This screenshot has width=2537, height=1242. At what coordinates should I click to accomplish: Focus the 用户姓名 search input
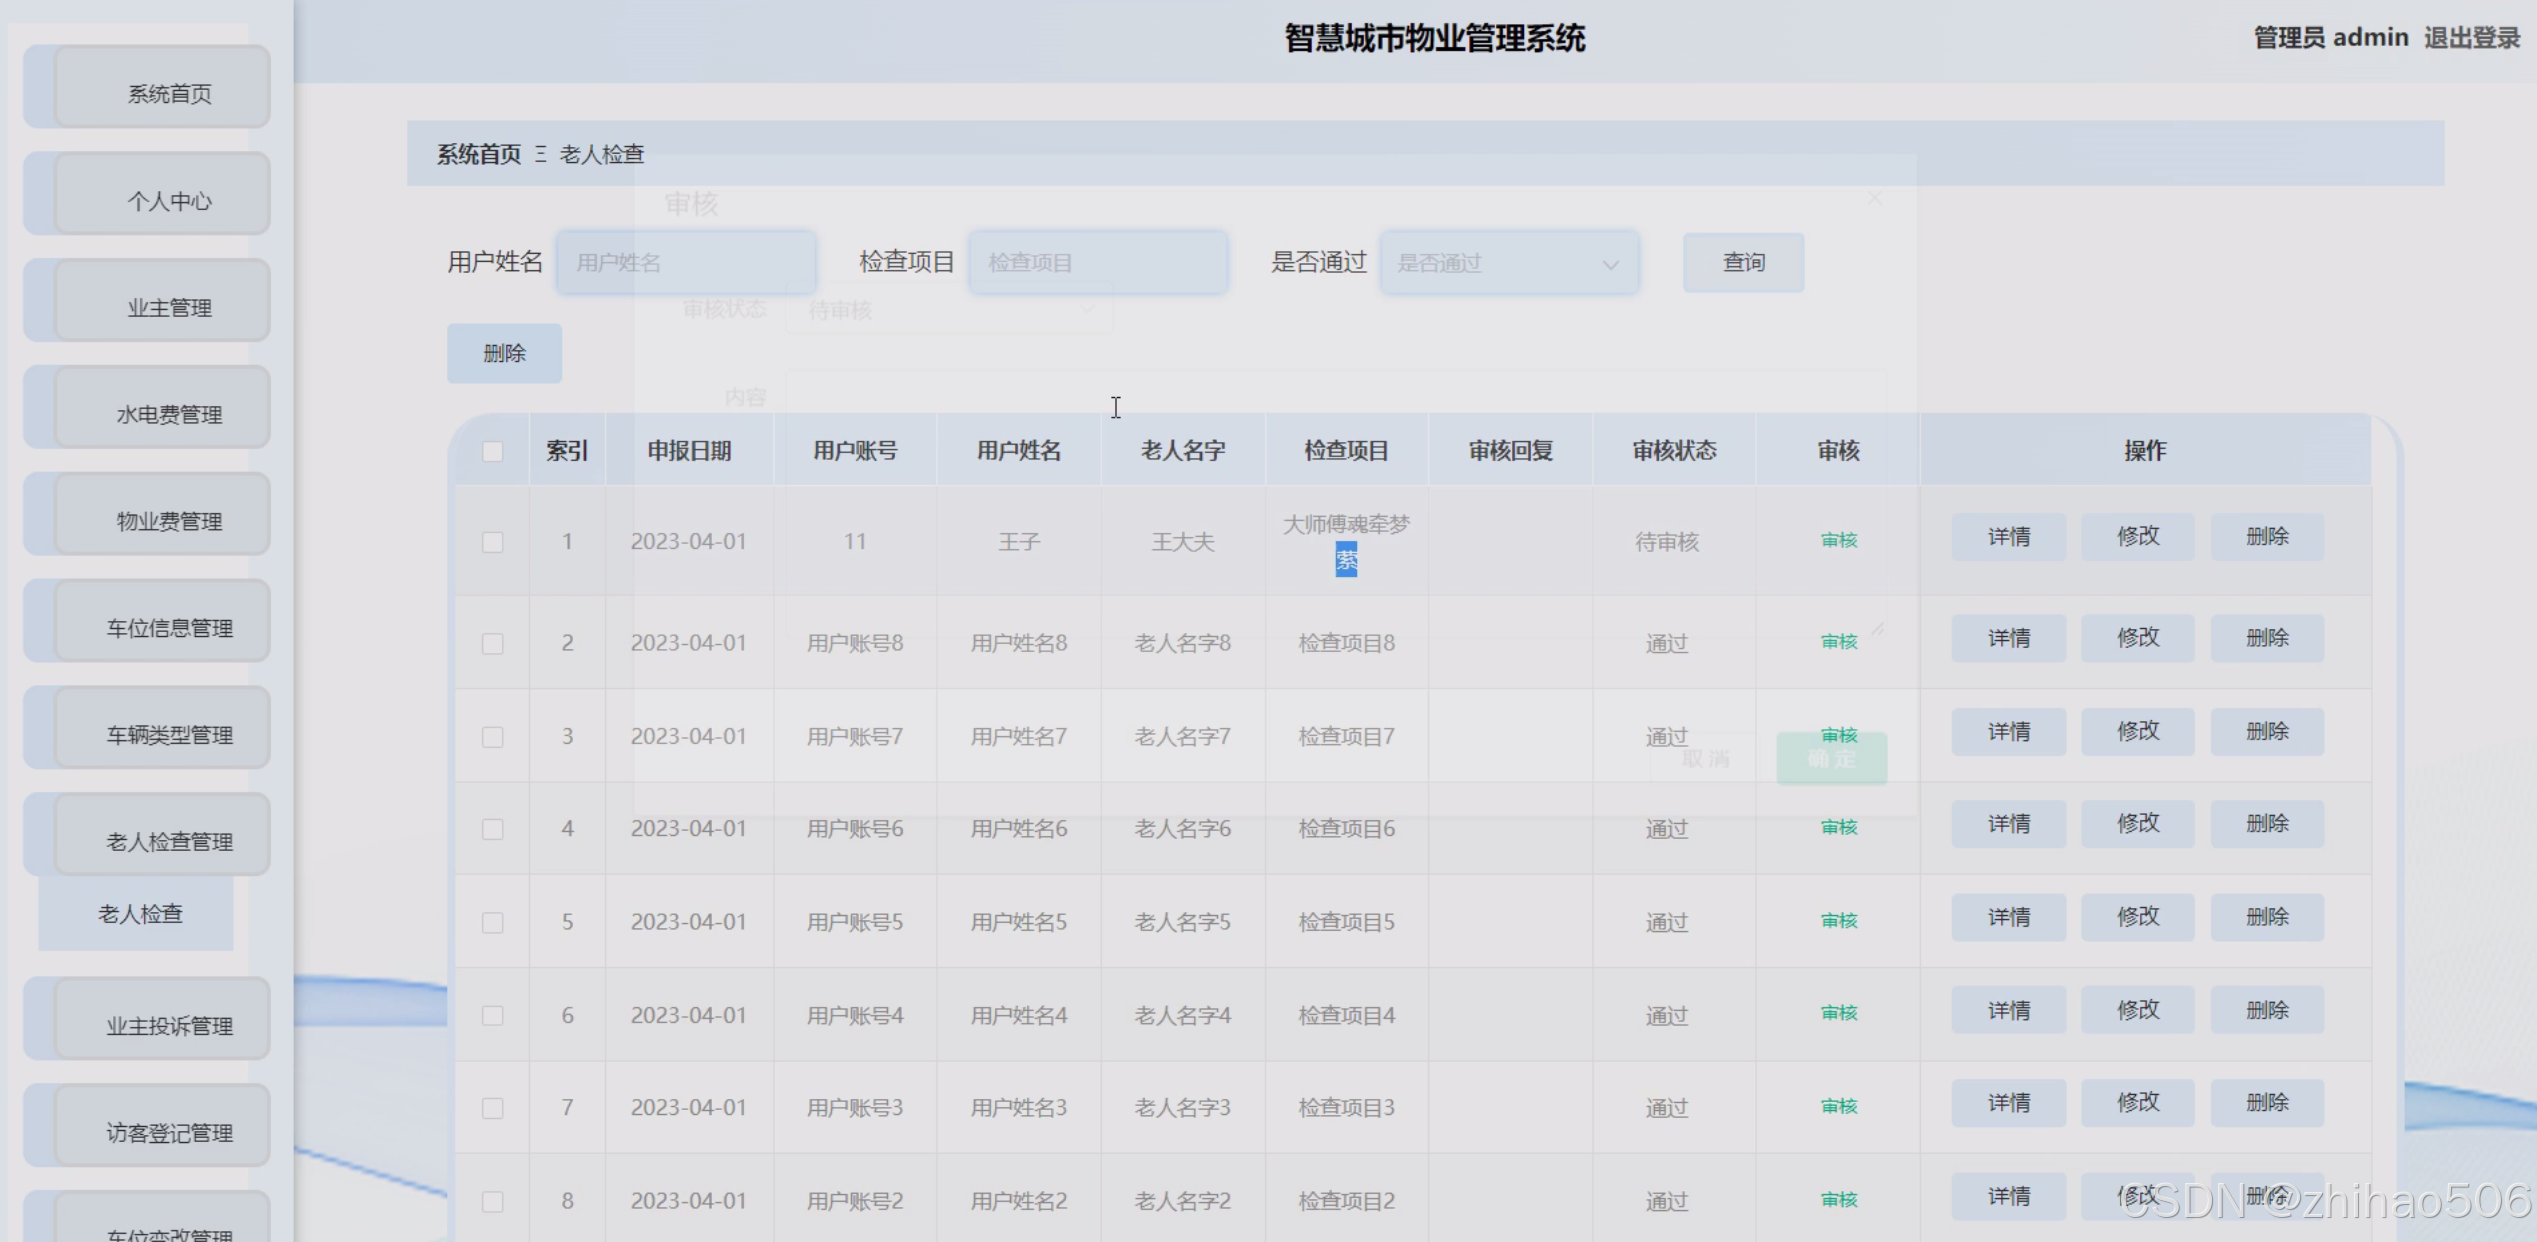[686, 263]
